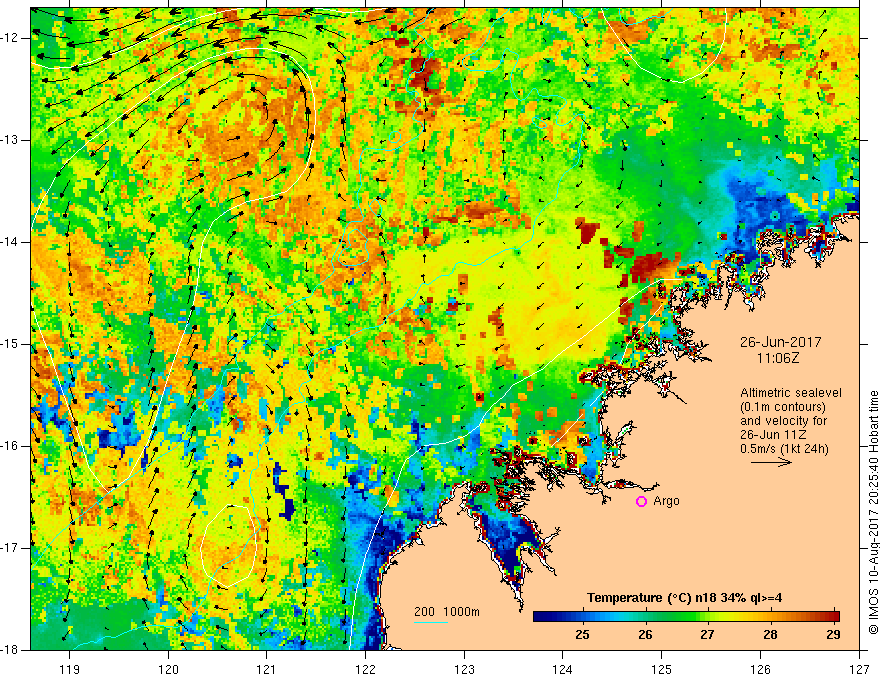Click the velocity scale reference arrow

772,462
